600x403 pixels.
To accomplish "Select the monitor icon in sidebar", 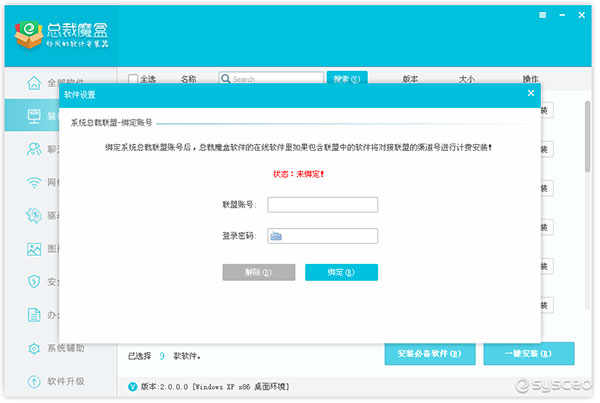I will pyautogui.click(x=34, y=116).
